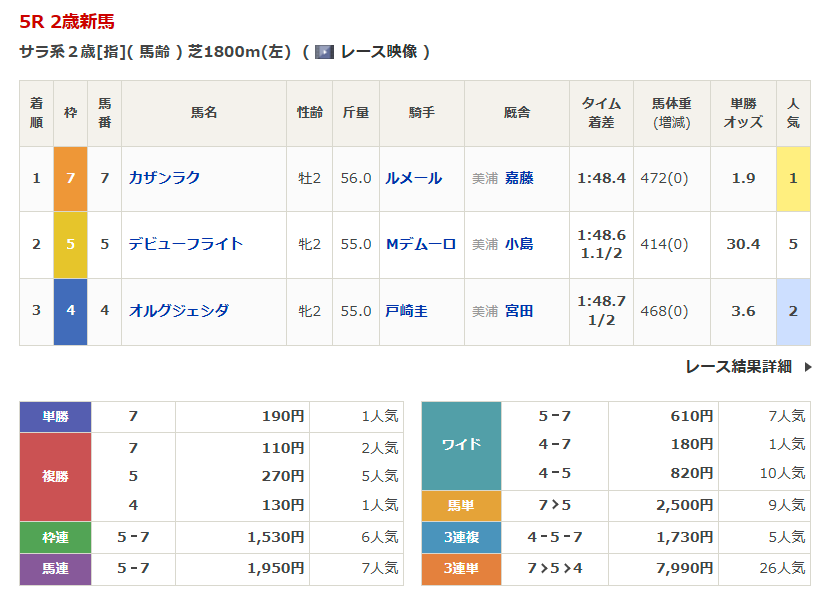The width and height of the screenshot is (823, 596).
Task: Open jockey Mデムーロ profile
Action: click(420, 244)
